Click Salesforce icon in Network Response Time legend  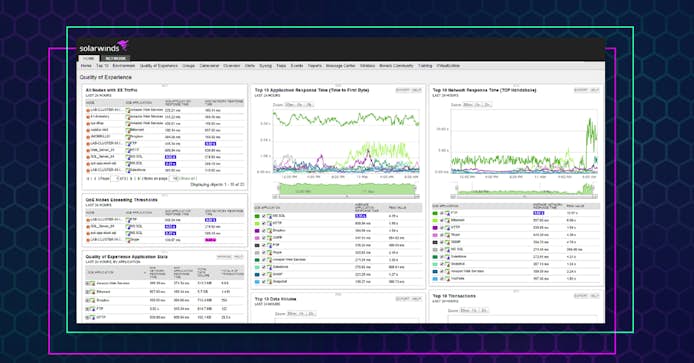click(447, 257)
